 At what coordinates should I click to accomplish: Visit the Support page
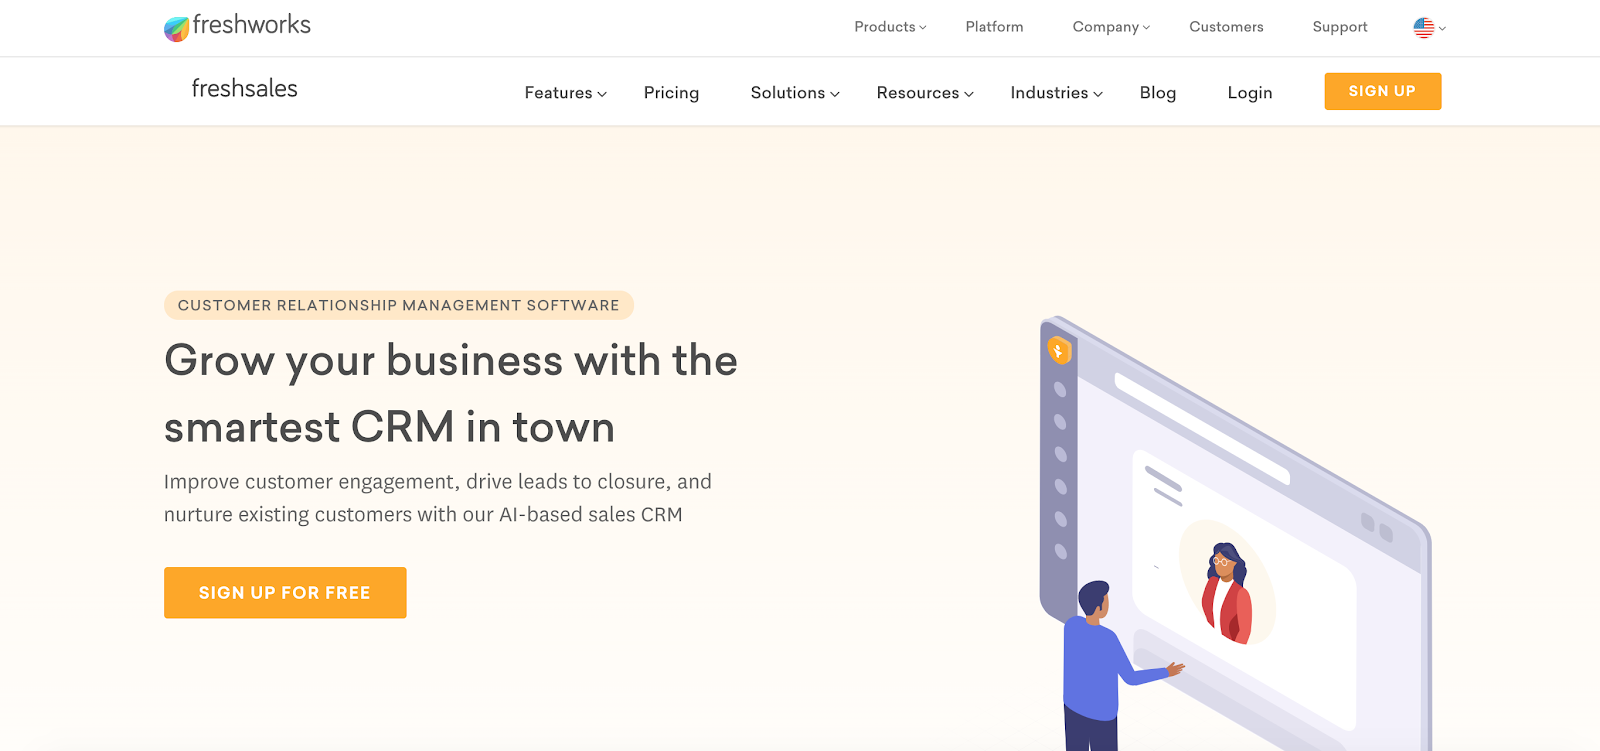1340,27
